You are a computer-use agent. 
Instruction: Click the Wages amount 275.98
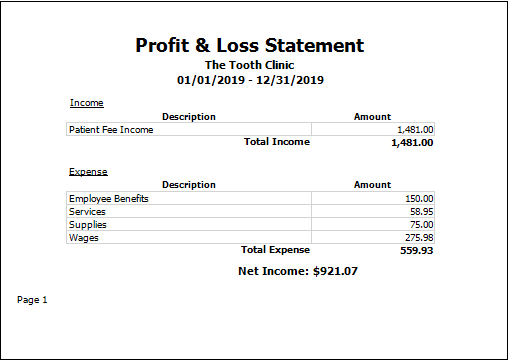click(x=419, y=238)
